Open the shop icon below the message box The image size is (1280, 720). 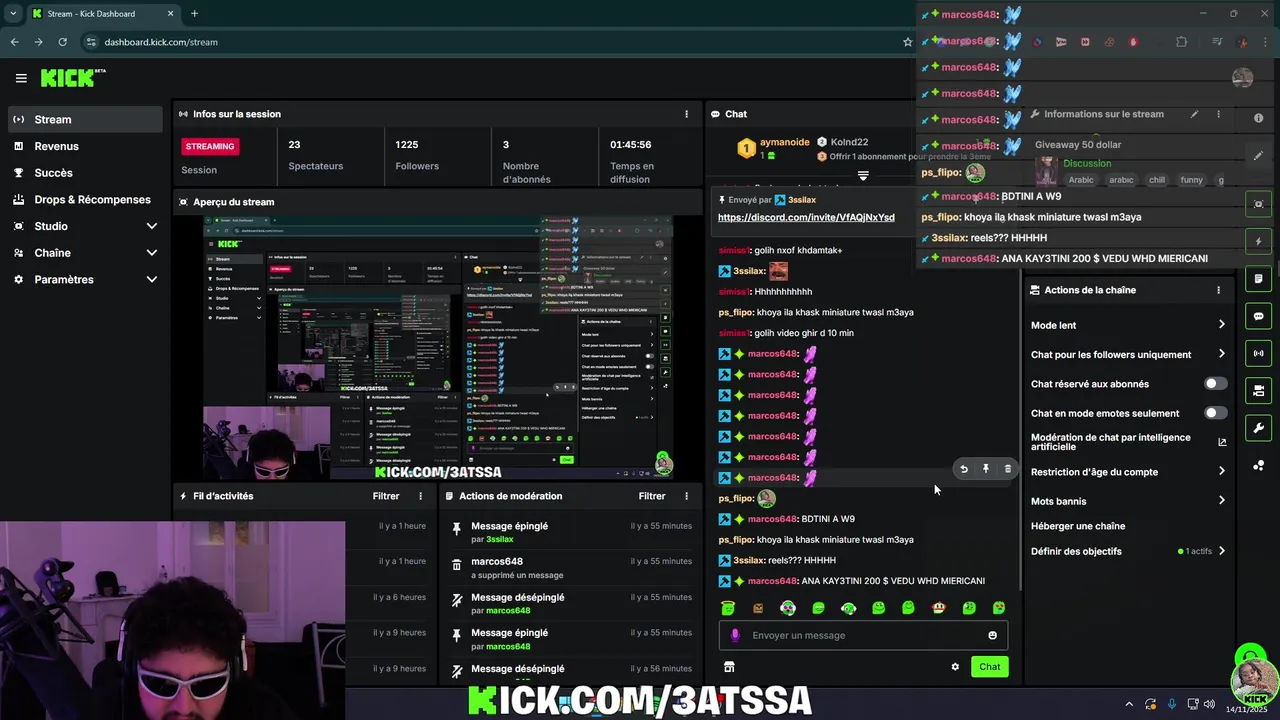point(729,667)
